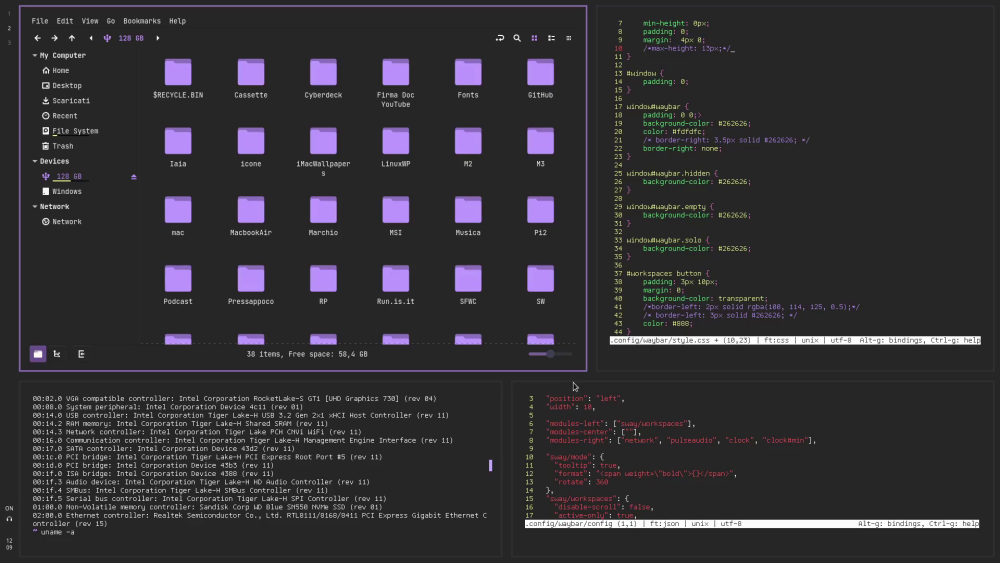Switch to icon grid view
This screenshot has width=1000, height=563.
(534, 38)
